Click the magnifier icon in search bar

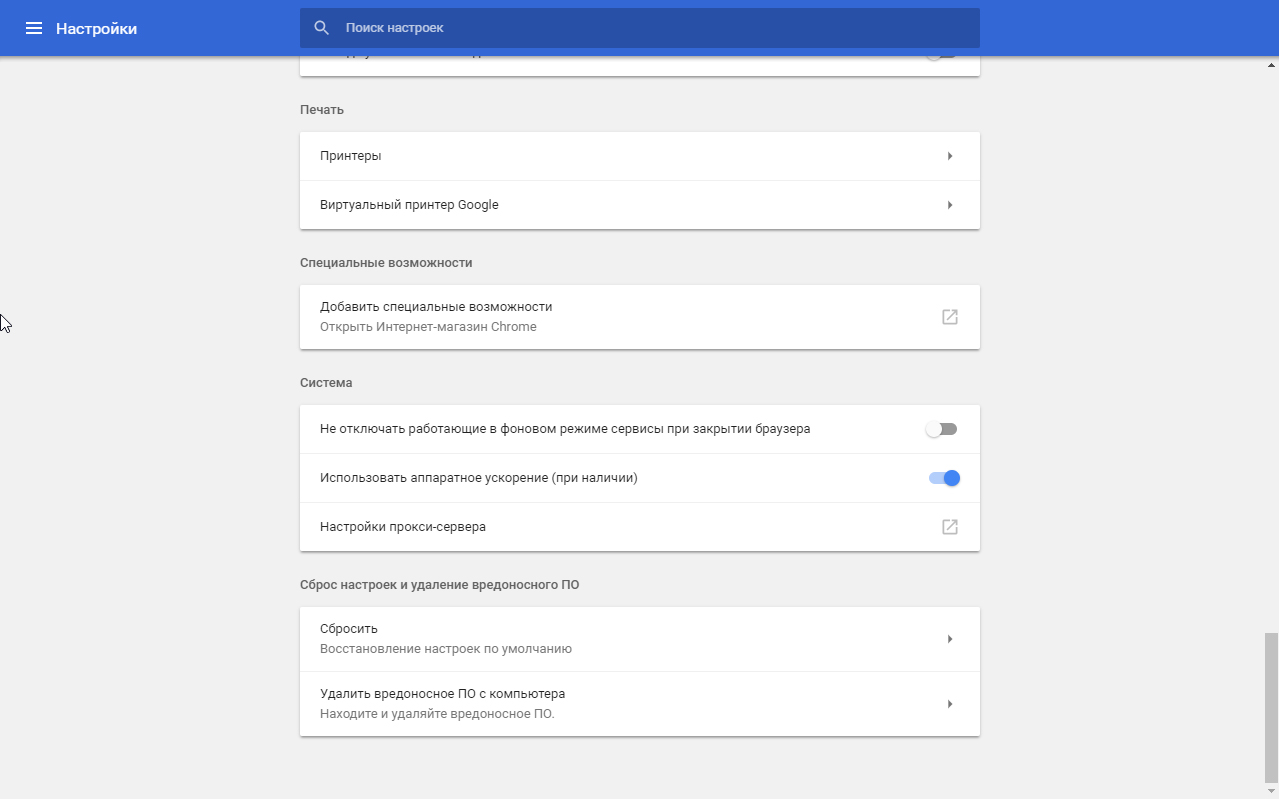[x=321, y=28]
